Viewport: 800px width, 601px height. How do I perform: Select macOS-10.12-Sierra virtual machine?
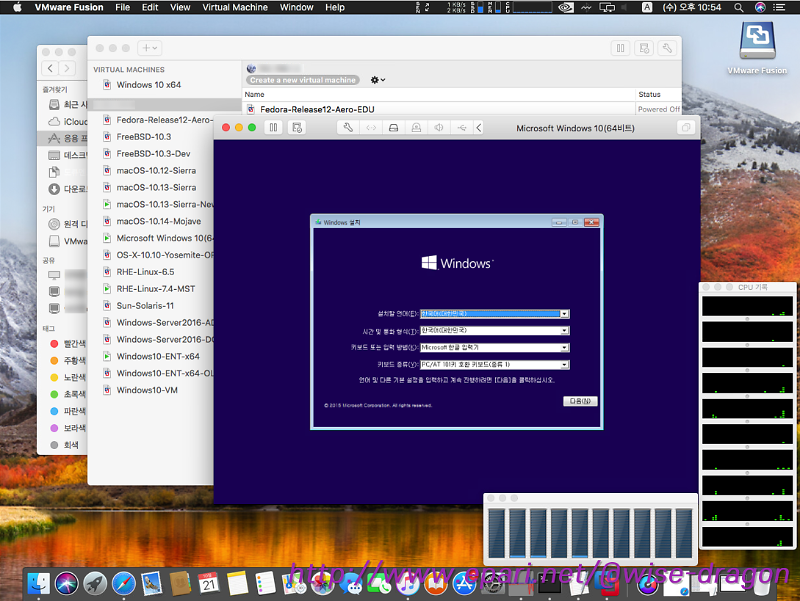pyautogui.click(x=156, y=170)
